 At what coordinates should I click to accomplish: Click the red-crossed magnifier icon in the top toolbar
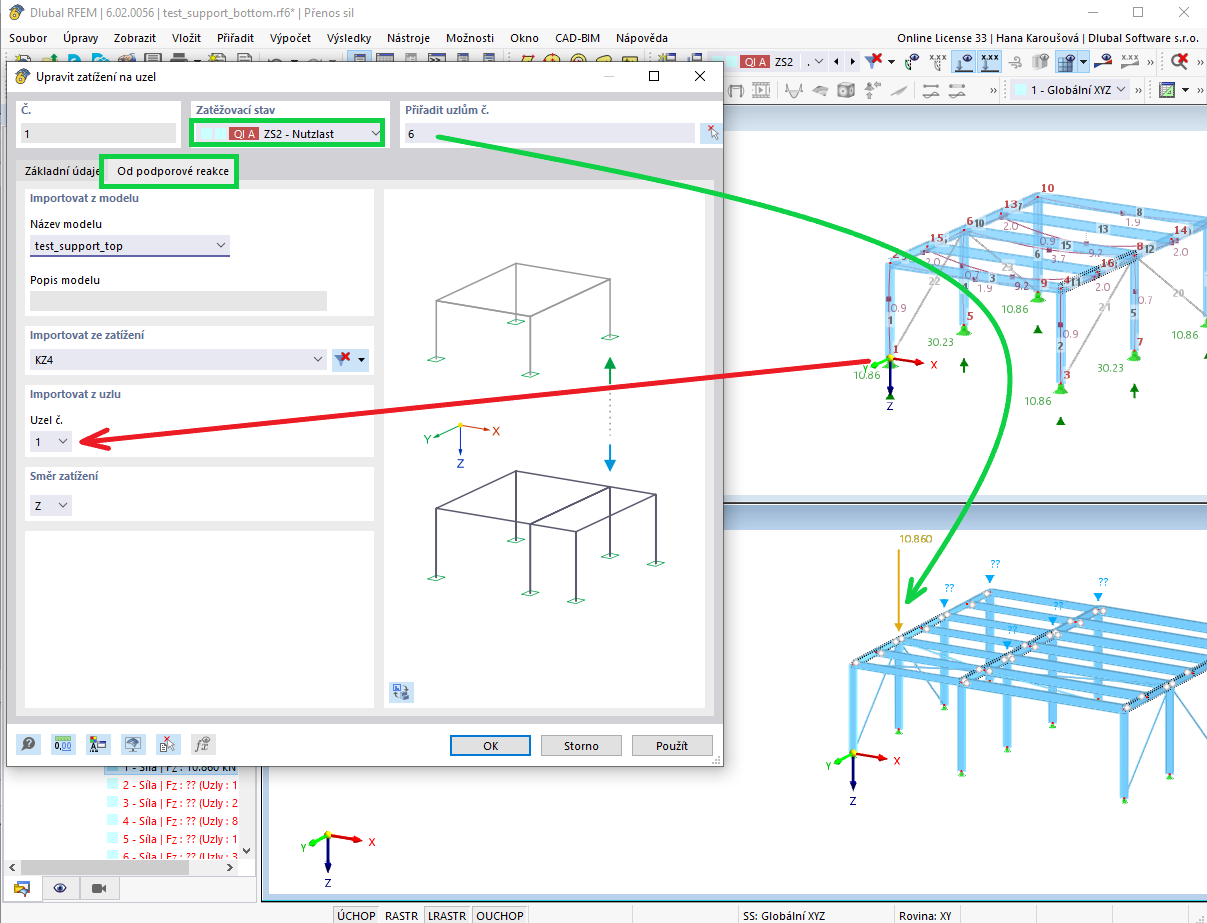[1180, 62]
